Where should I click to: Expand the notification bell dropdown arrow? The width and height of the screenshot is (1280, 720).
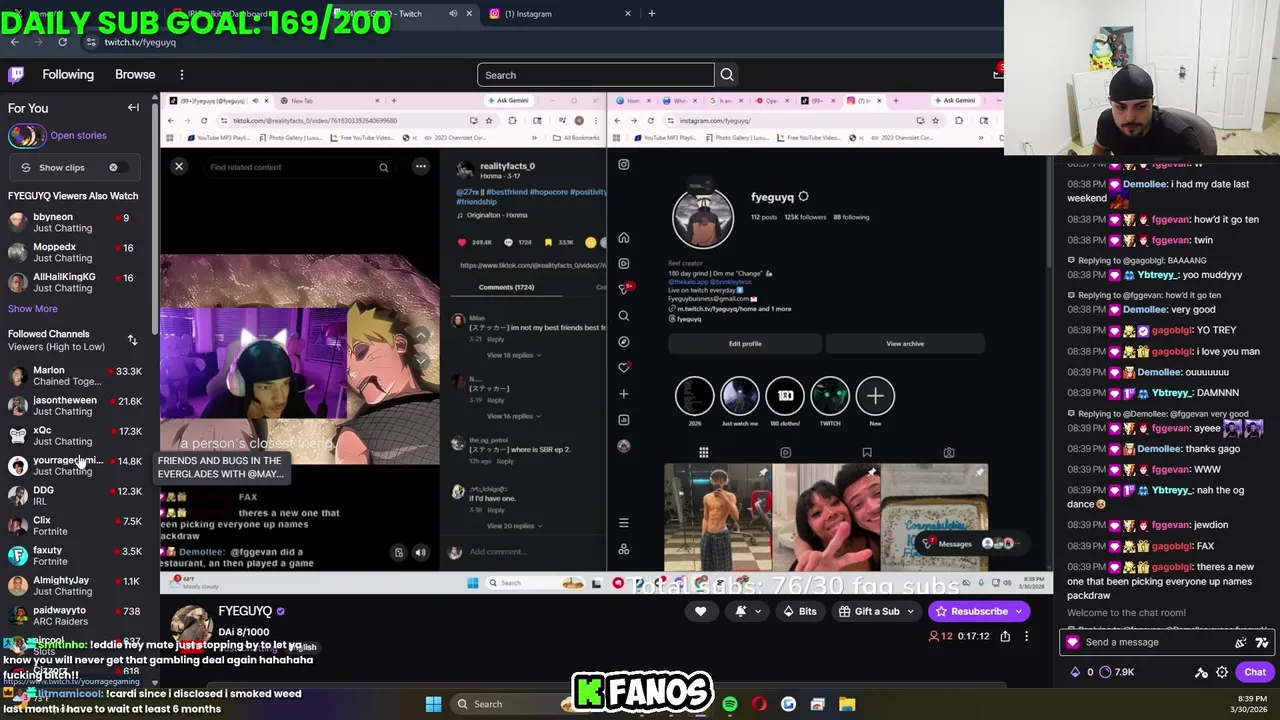(x=758, y=611)
